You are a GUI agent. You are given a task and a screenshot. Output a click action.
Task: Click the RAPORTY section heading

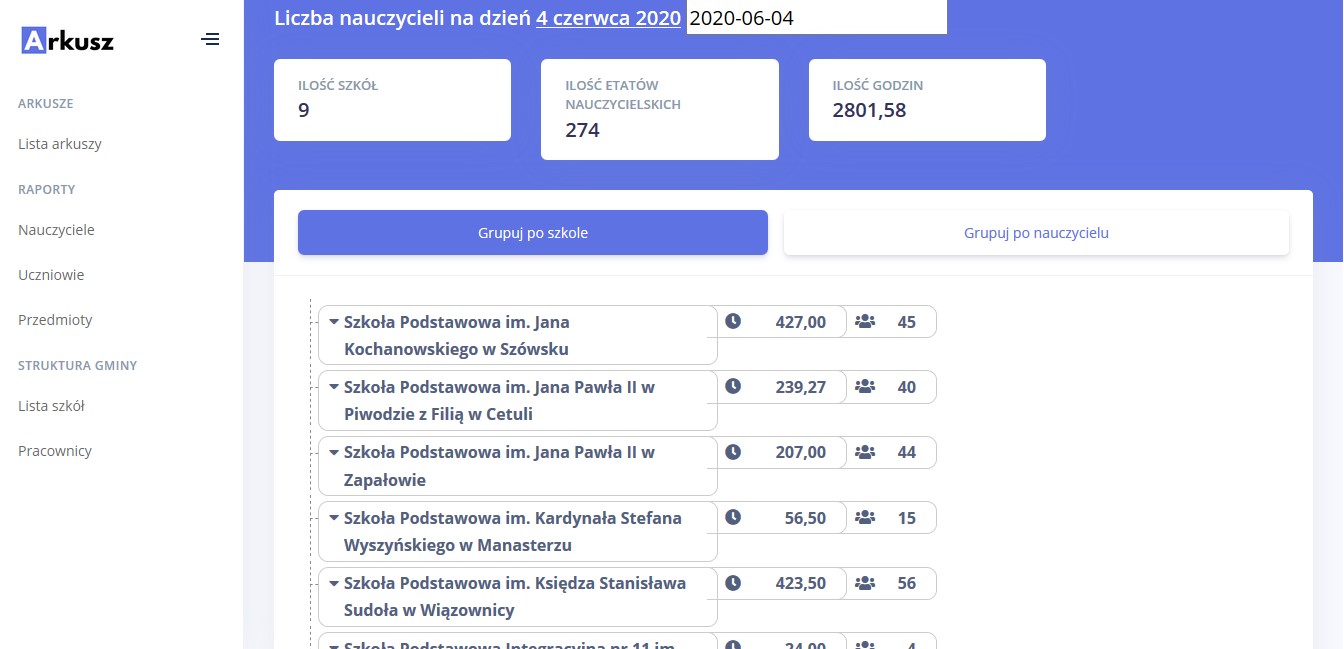point(47,189)
